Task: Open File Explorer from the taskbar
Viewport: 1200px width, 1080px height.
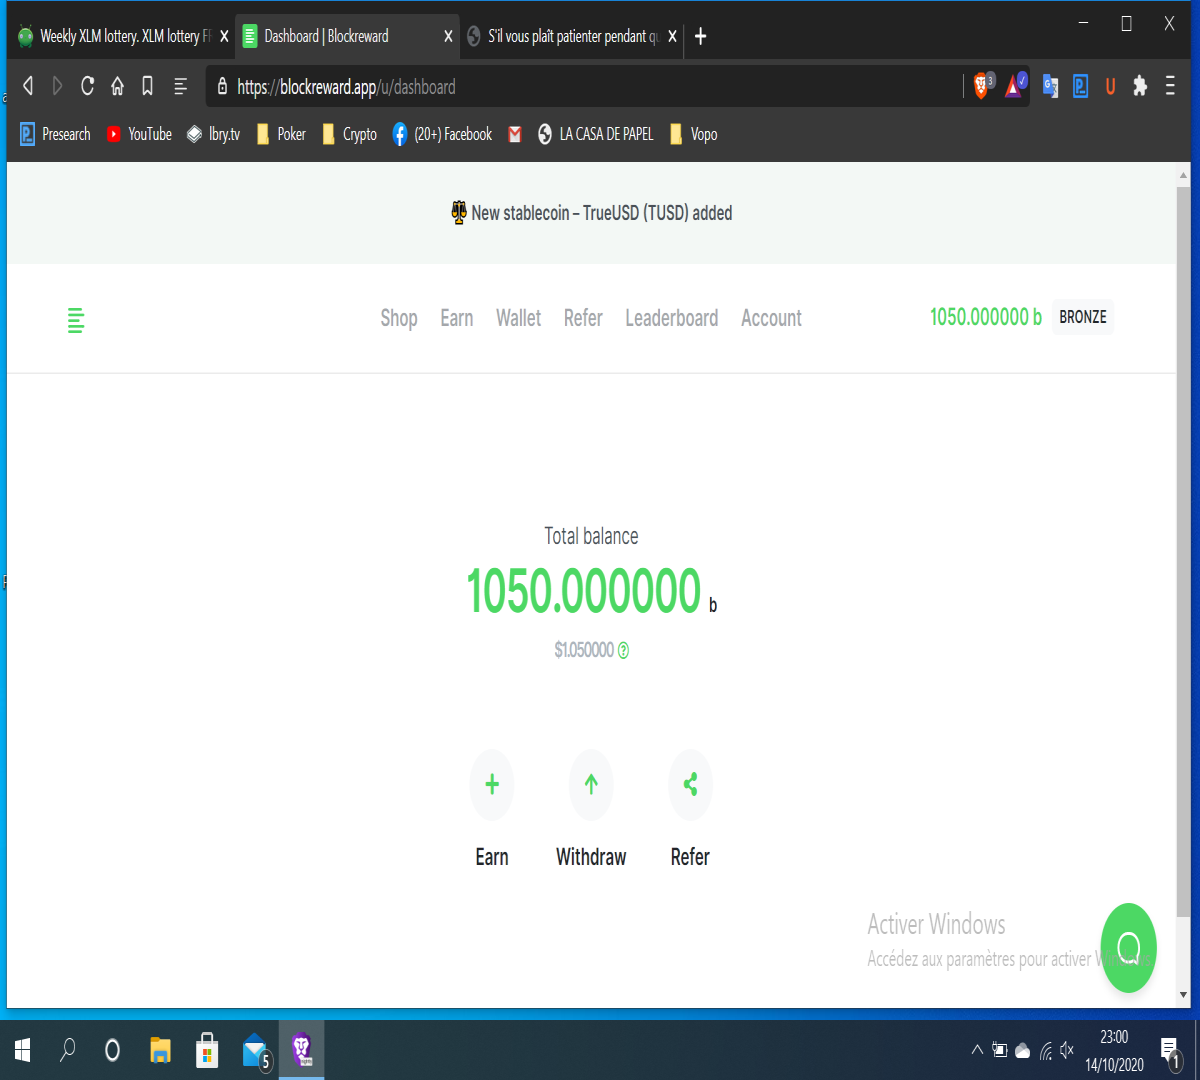Action: 160,1050
